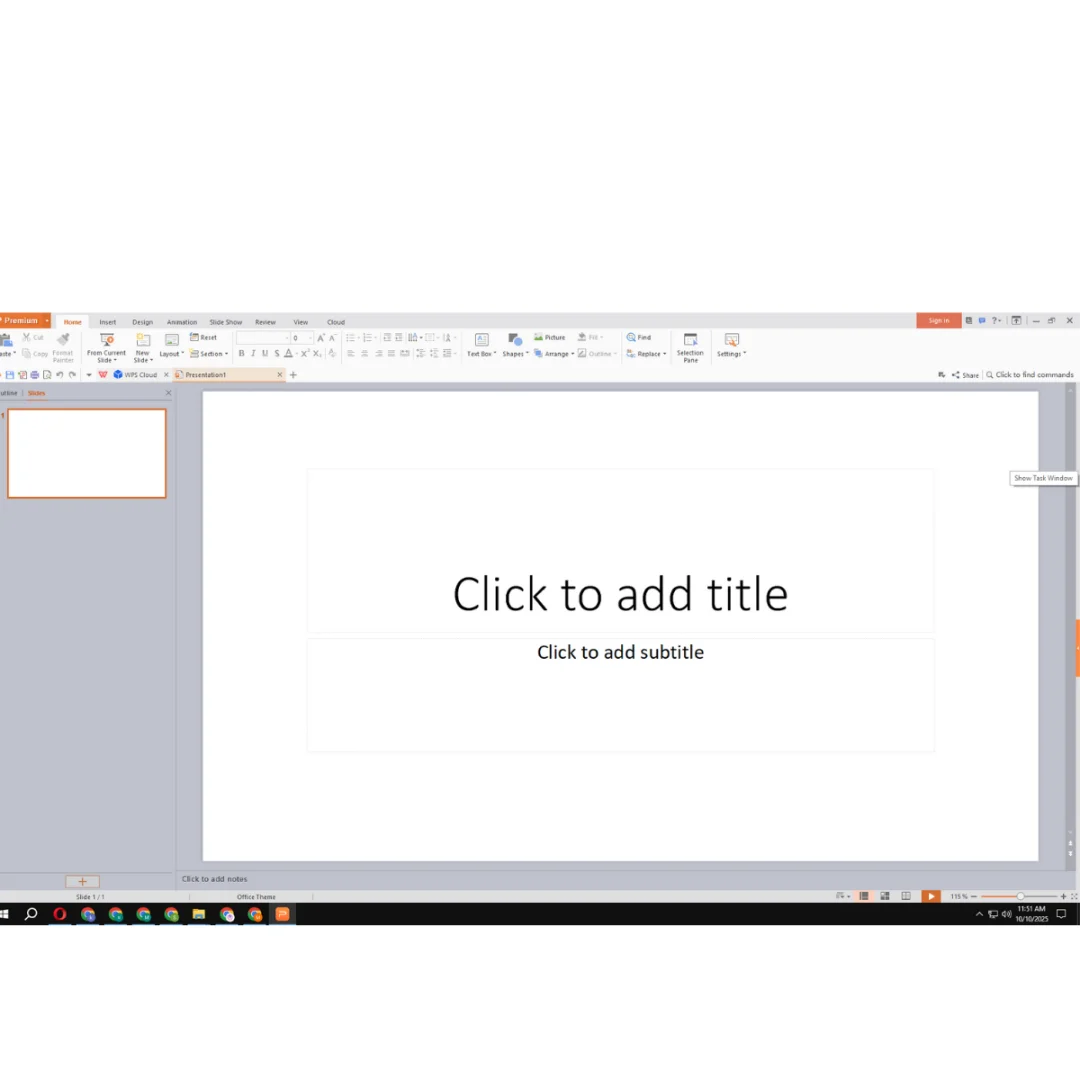Open the Slide Show tab
Screen dimensions: 1080x1080
tap(226, 322)
